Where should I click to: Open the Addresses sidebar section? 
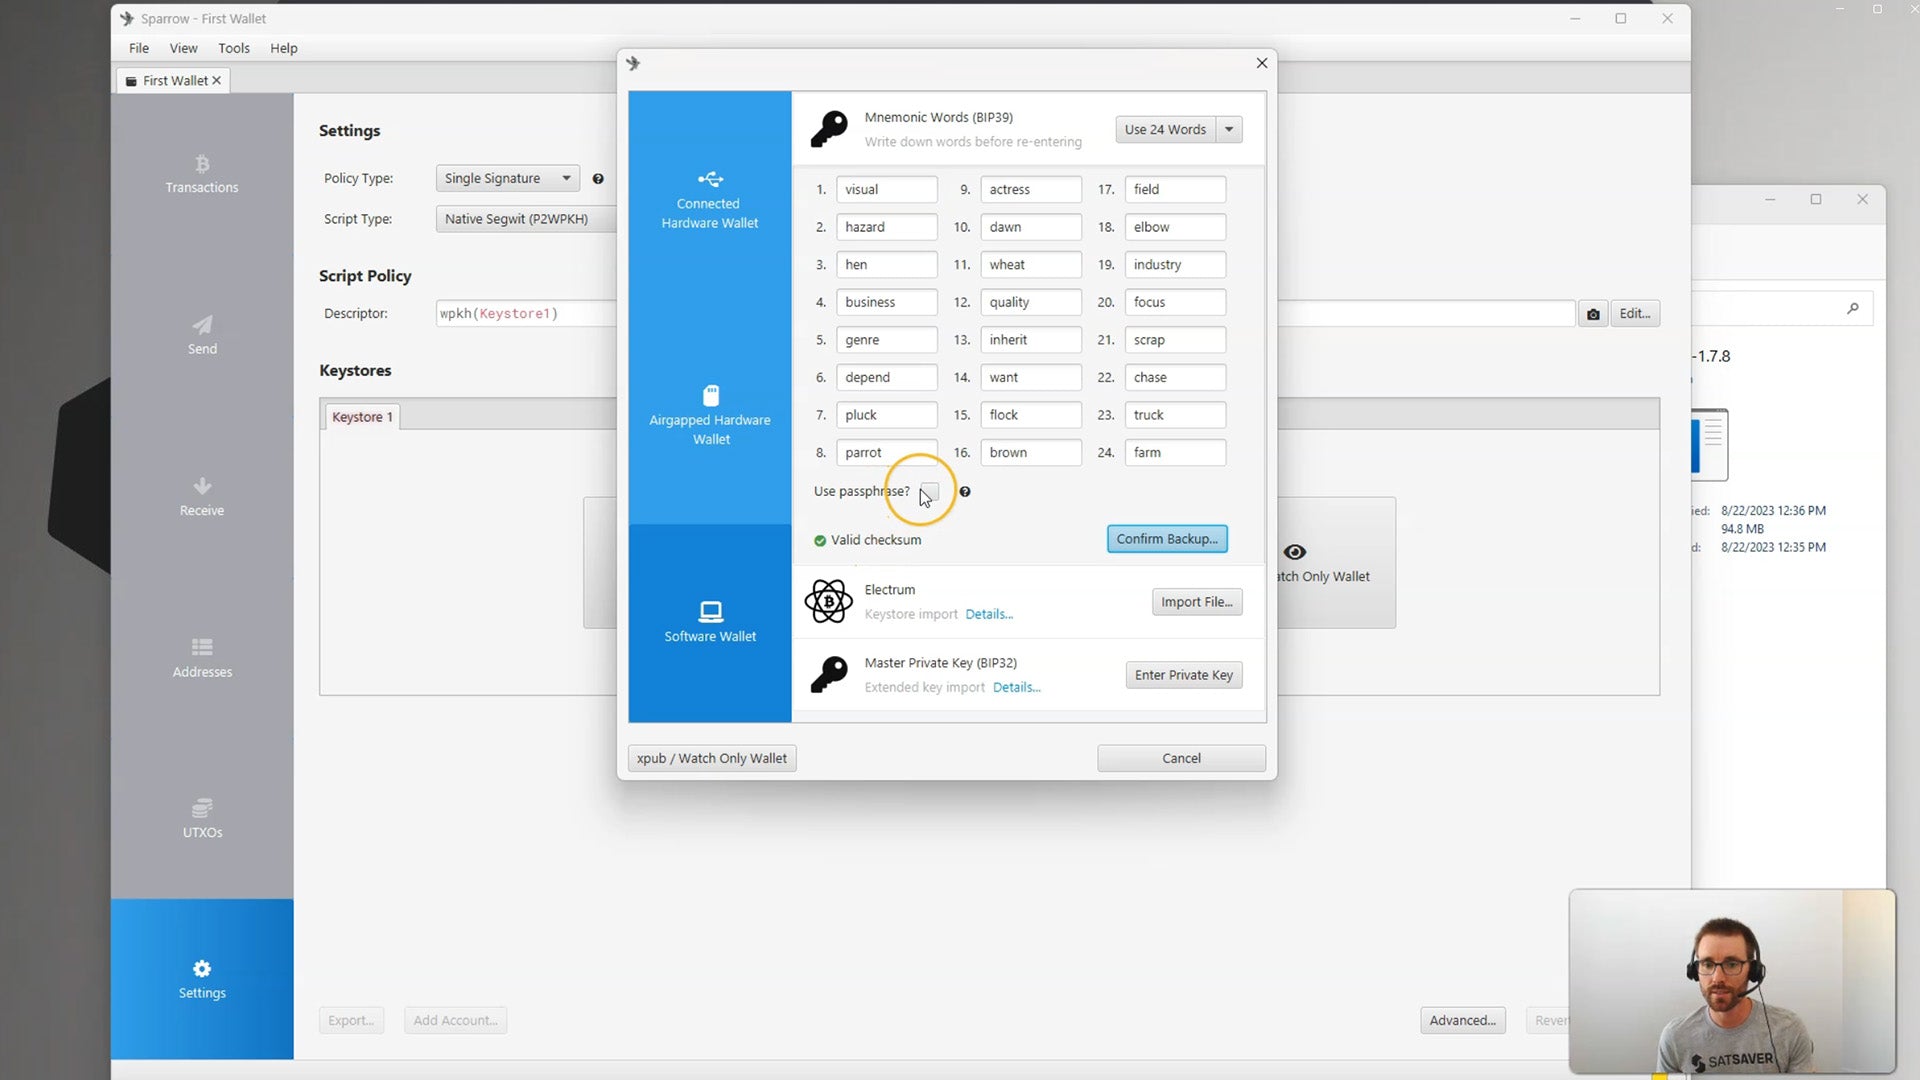tap(201, 658)
